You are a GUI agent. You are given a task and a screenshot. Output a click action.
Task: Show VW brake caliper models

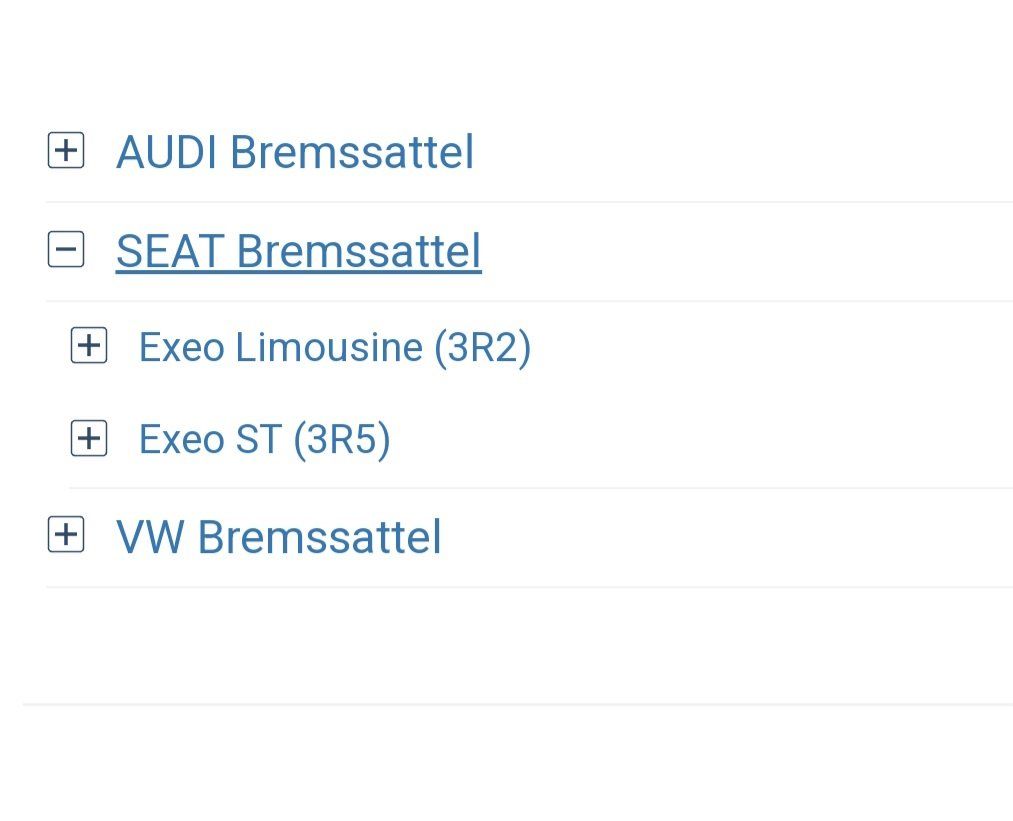pyautogui.click(x=66, y=536)
